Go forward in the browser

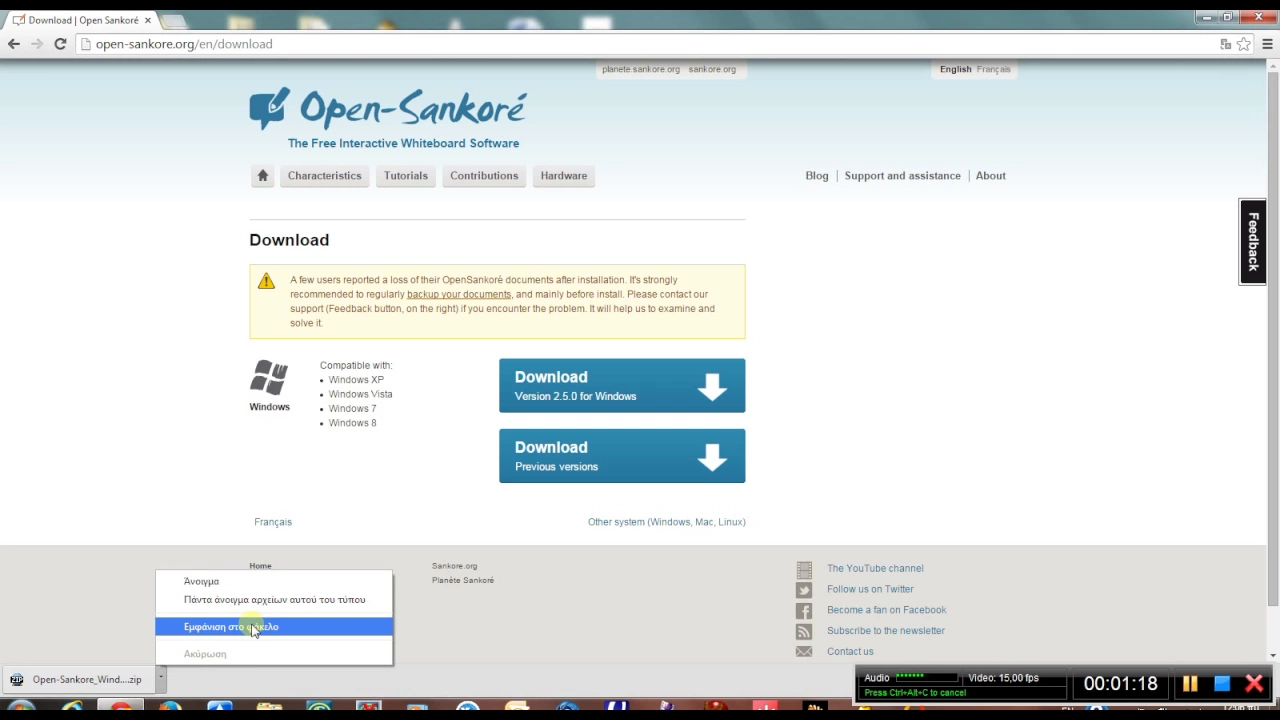(x=37, y=44)
